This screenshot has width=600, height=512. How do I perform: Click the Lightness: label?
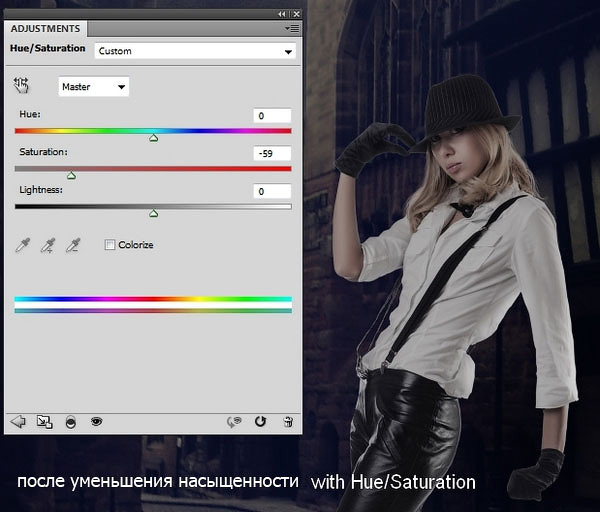pos(41,189)
